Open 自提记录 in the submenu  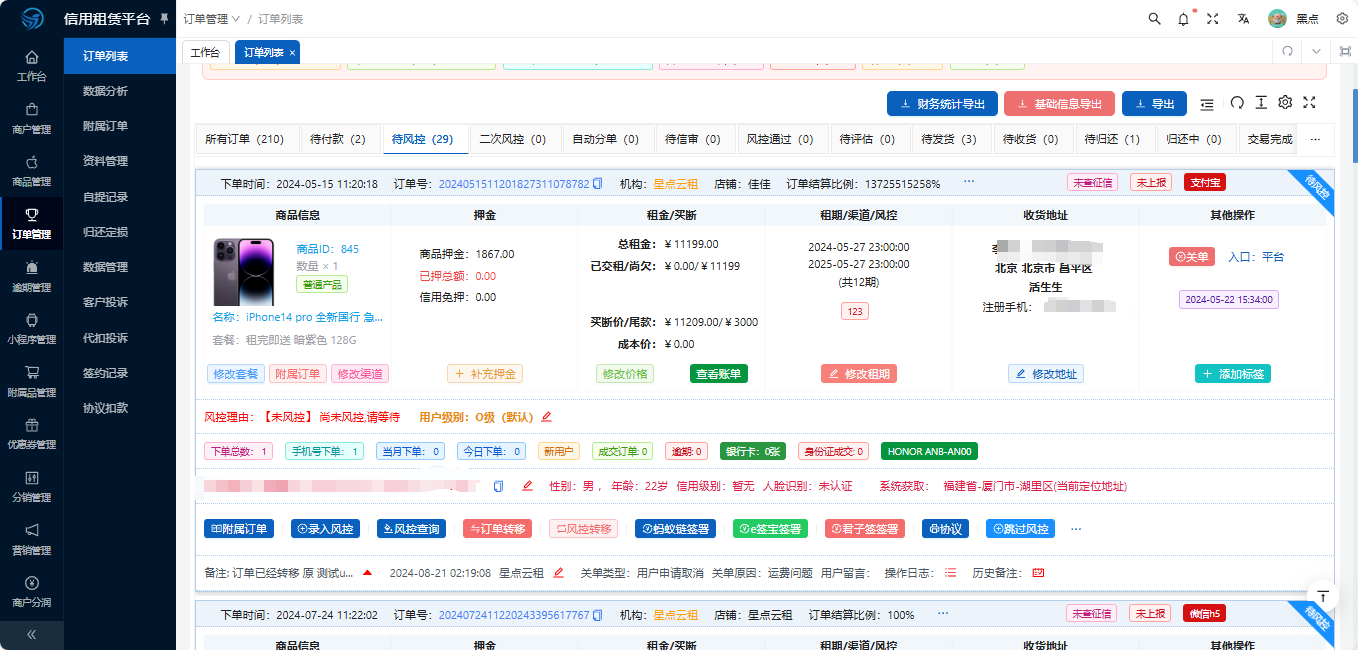click(106, 197)
